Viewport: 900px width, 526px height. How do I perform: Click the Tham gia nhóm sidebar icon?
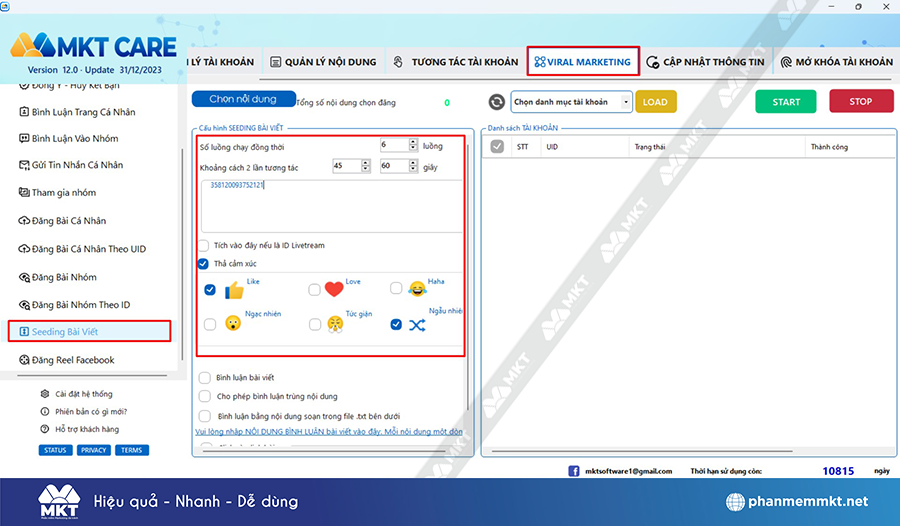(x=24, y=192)
